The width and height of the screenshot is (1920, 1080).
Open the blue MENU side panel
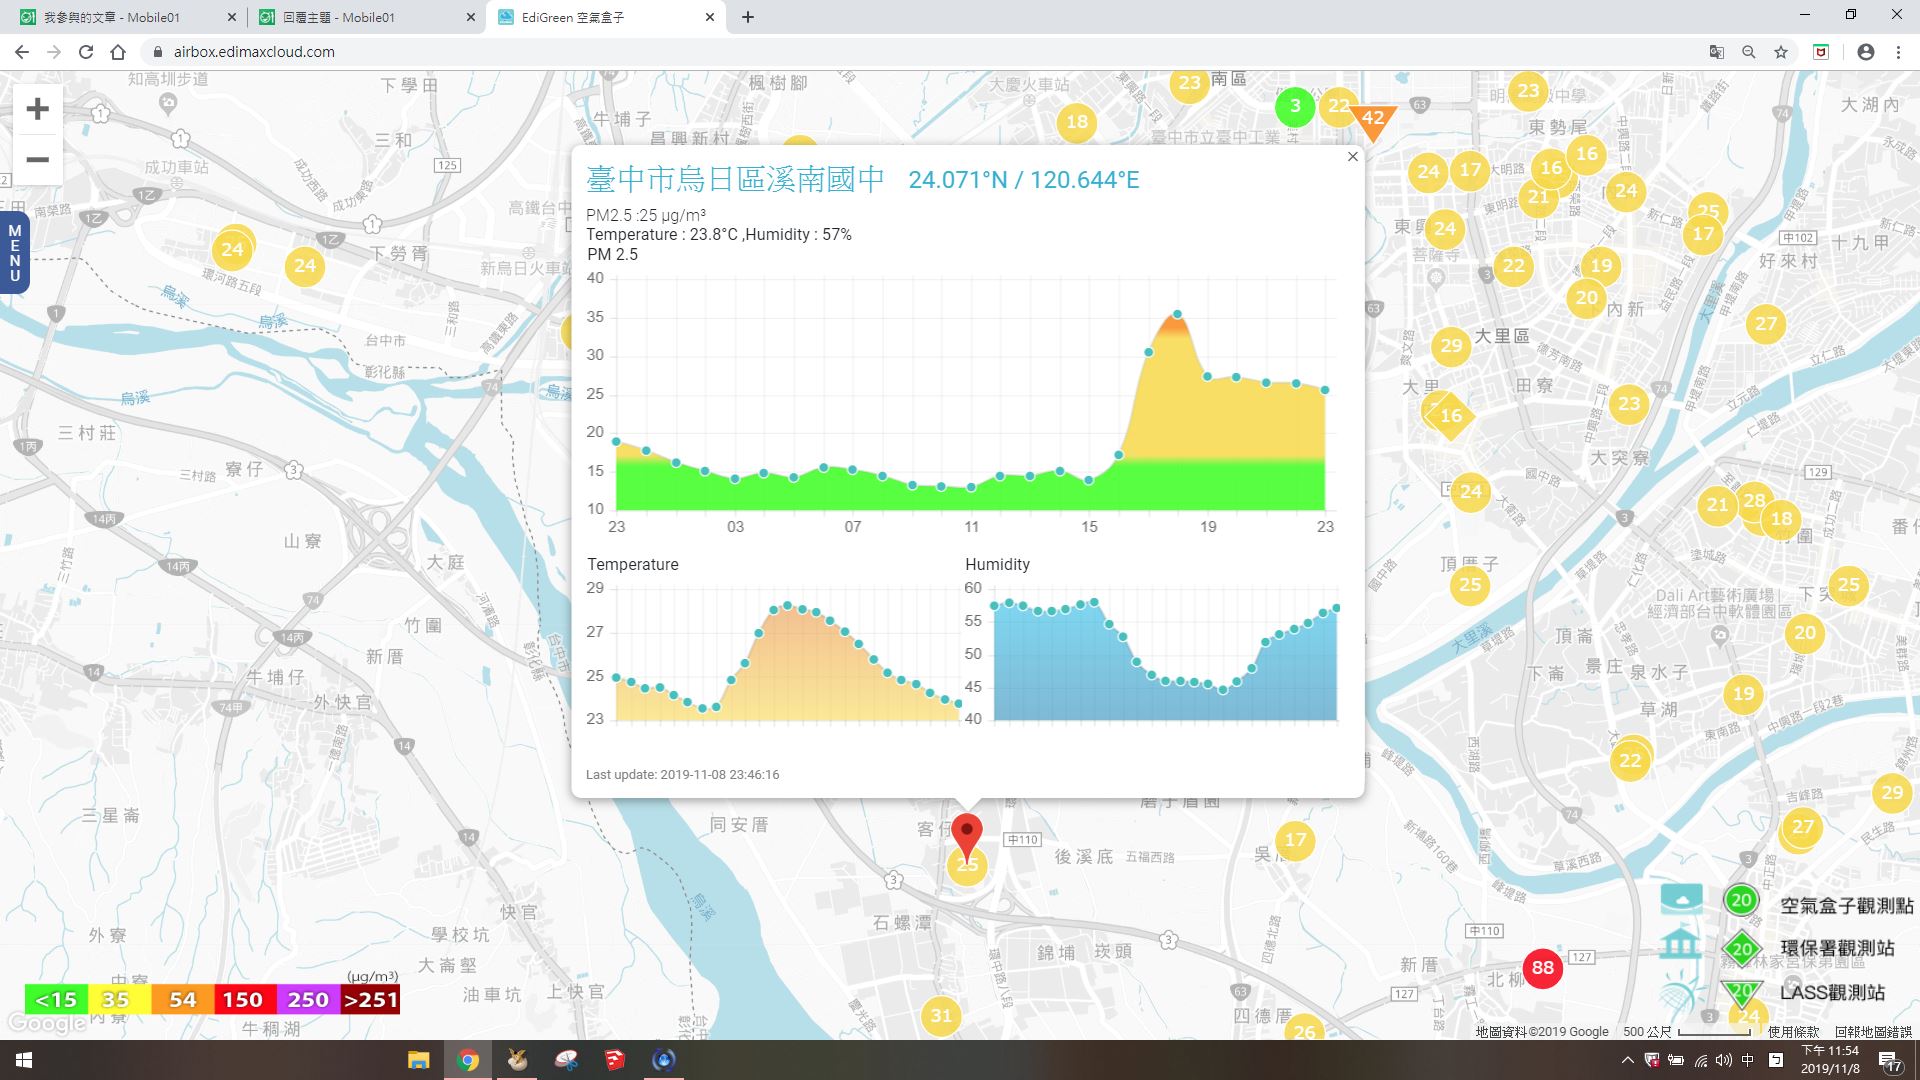click(x=14, y=252)
